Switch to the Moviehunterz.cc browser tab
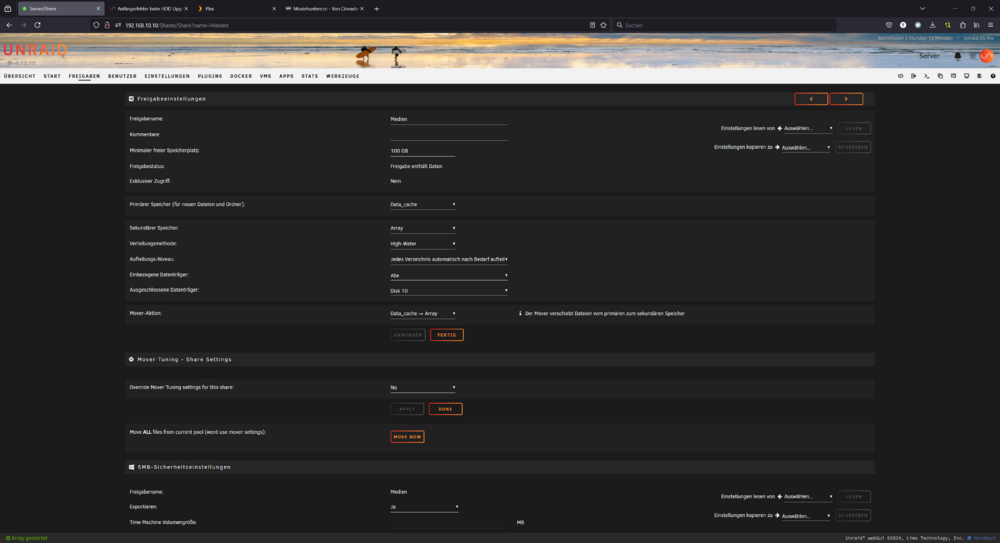The width and height of the screenshot is (1000, 543). [x=324, y=9]
